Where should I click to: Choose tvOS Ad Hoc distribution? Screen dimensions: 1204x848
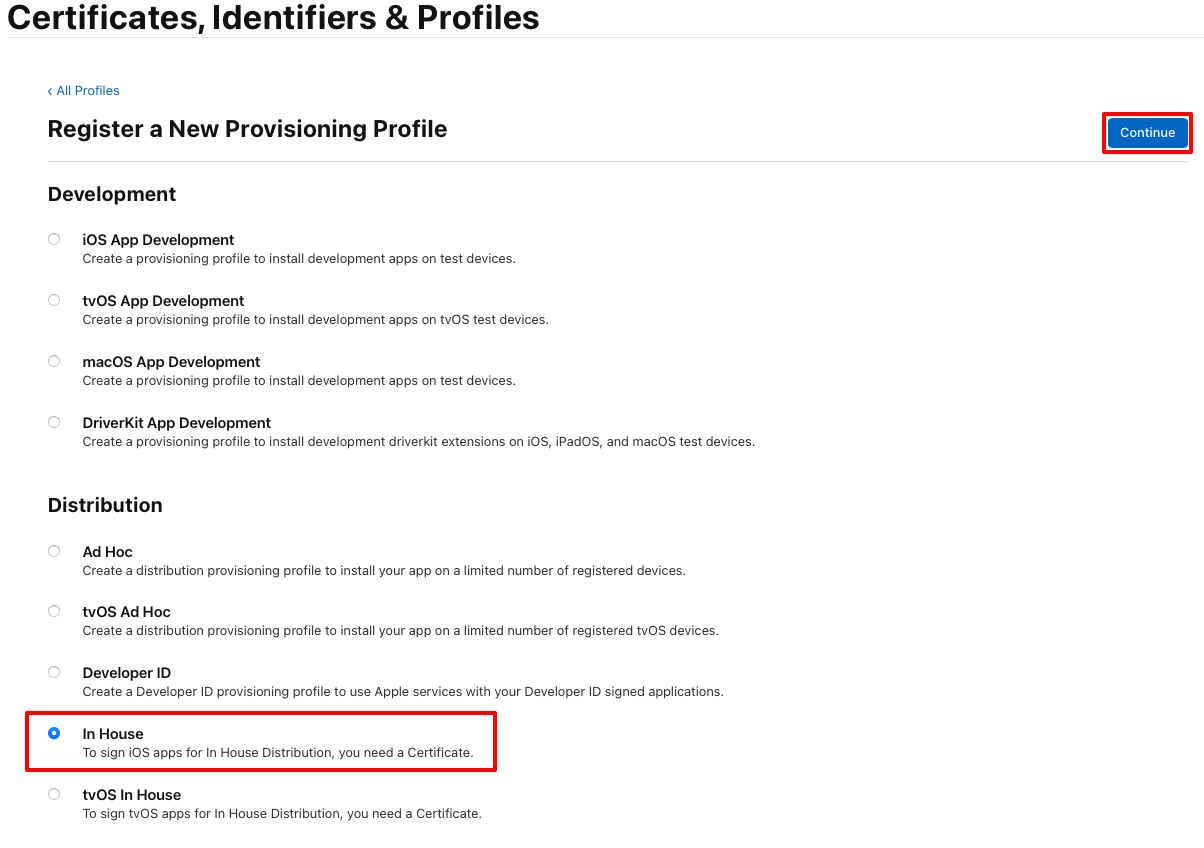tap(54, 611)
